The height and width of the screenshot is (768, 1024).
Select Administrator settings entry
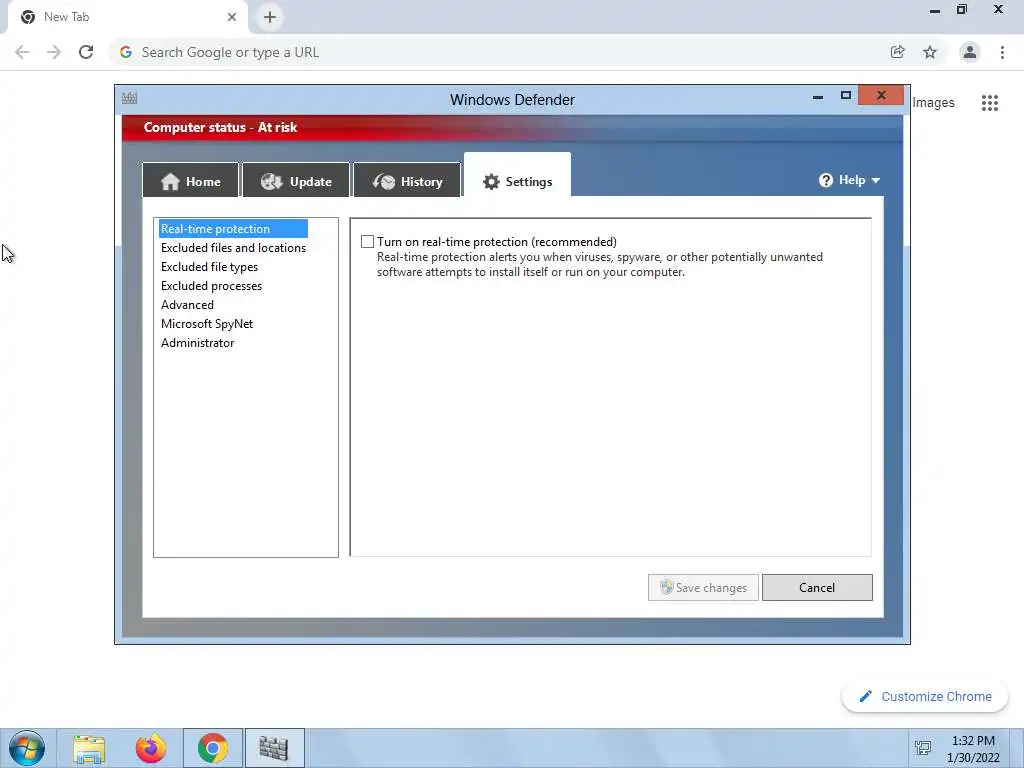point(197,342)
